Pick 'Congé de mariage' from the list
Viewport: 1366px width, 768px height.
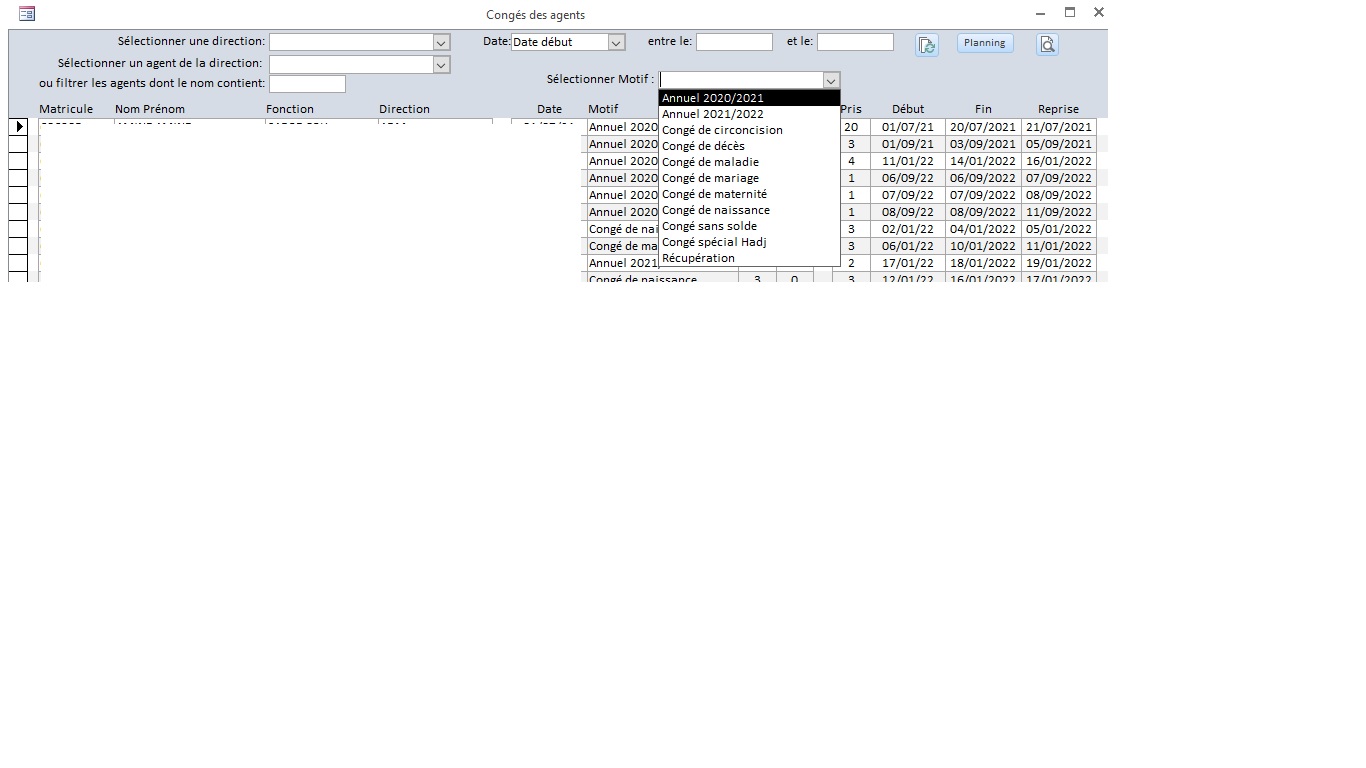coord(749,178)
